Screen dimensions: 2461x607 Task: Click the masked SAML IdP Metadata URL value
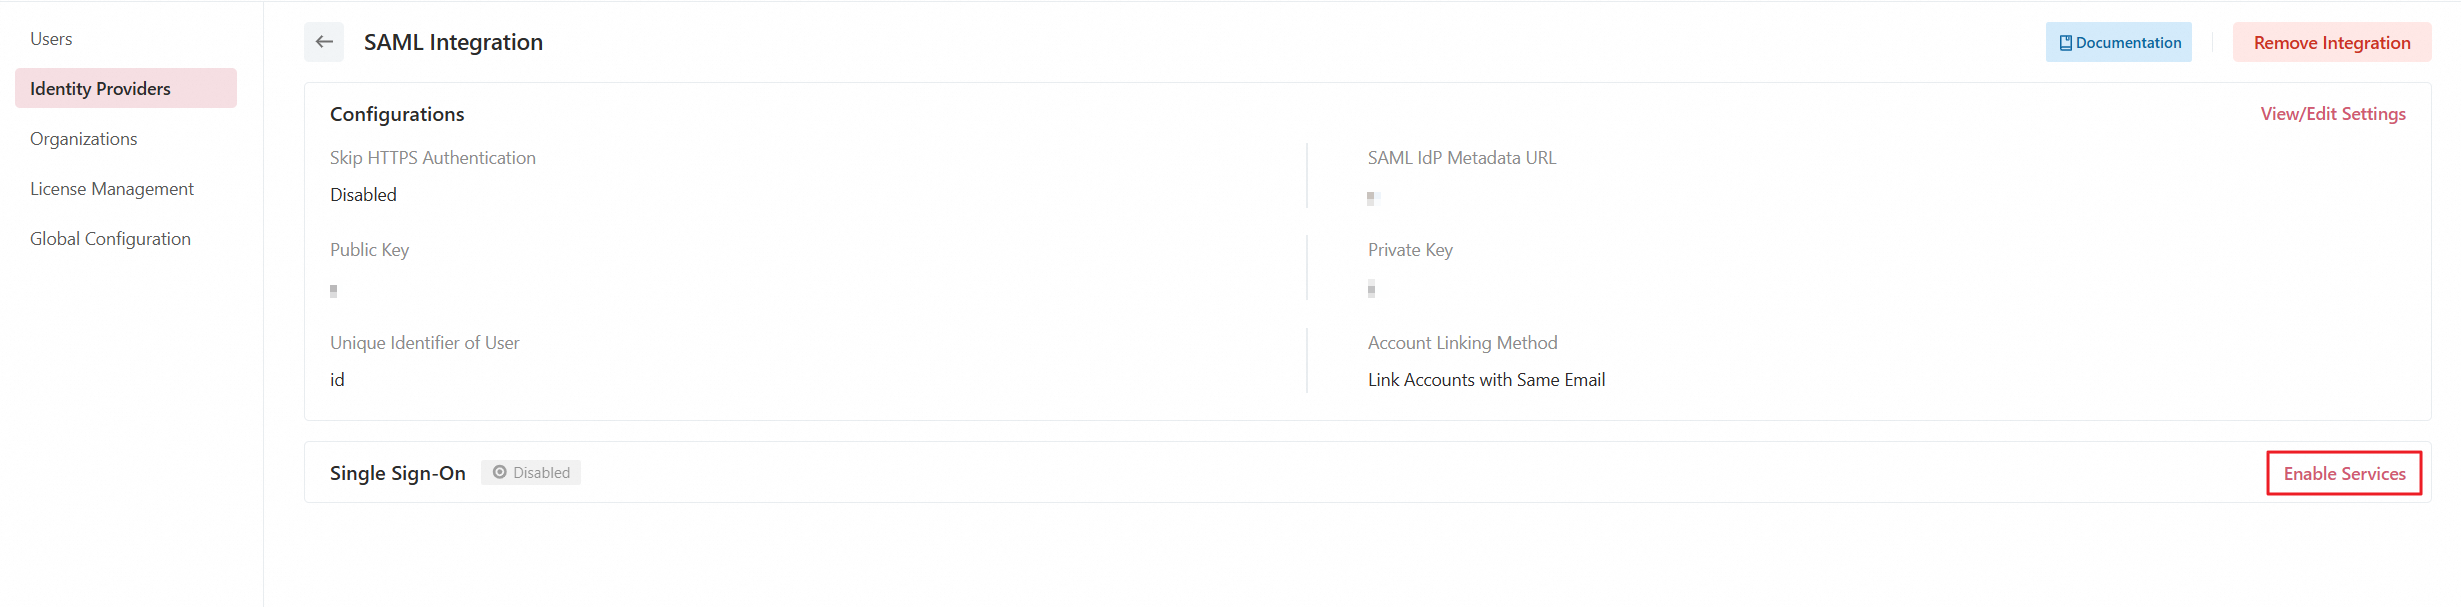point(1373,198)
